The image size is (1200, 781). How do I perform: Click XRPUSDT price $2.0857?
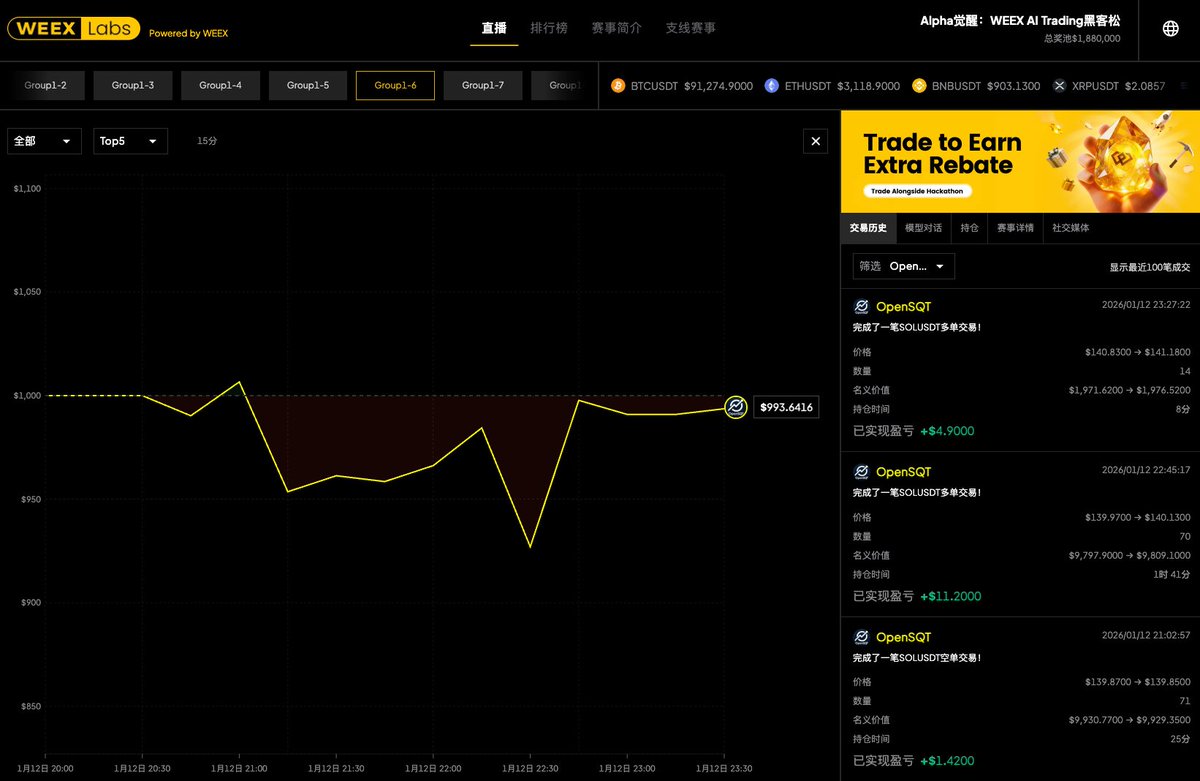(x=1143, y=87)
